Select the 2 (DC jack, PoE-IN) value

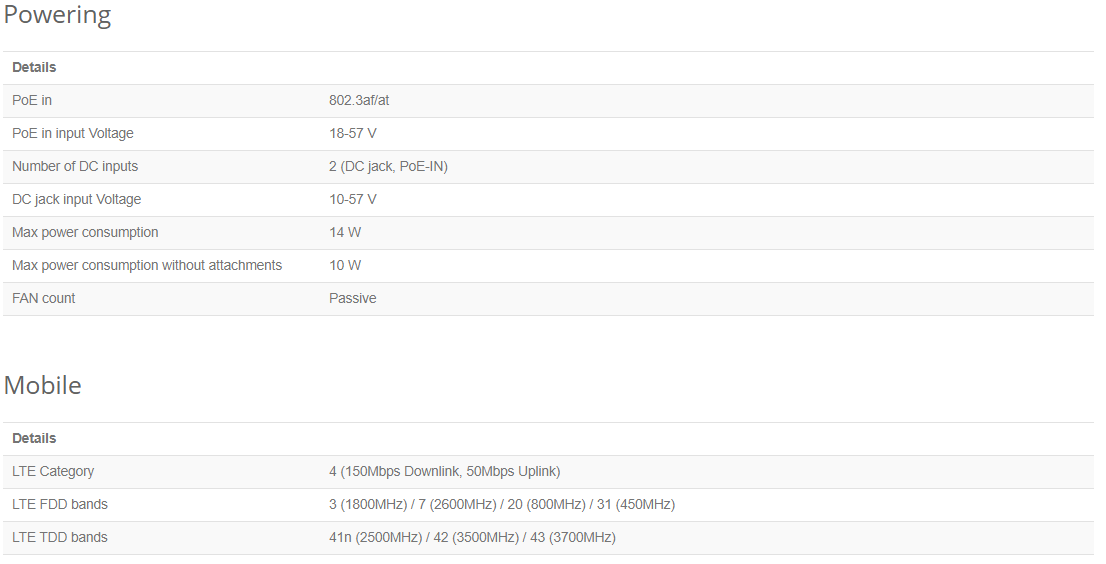[388, 166]
